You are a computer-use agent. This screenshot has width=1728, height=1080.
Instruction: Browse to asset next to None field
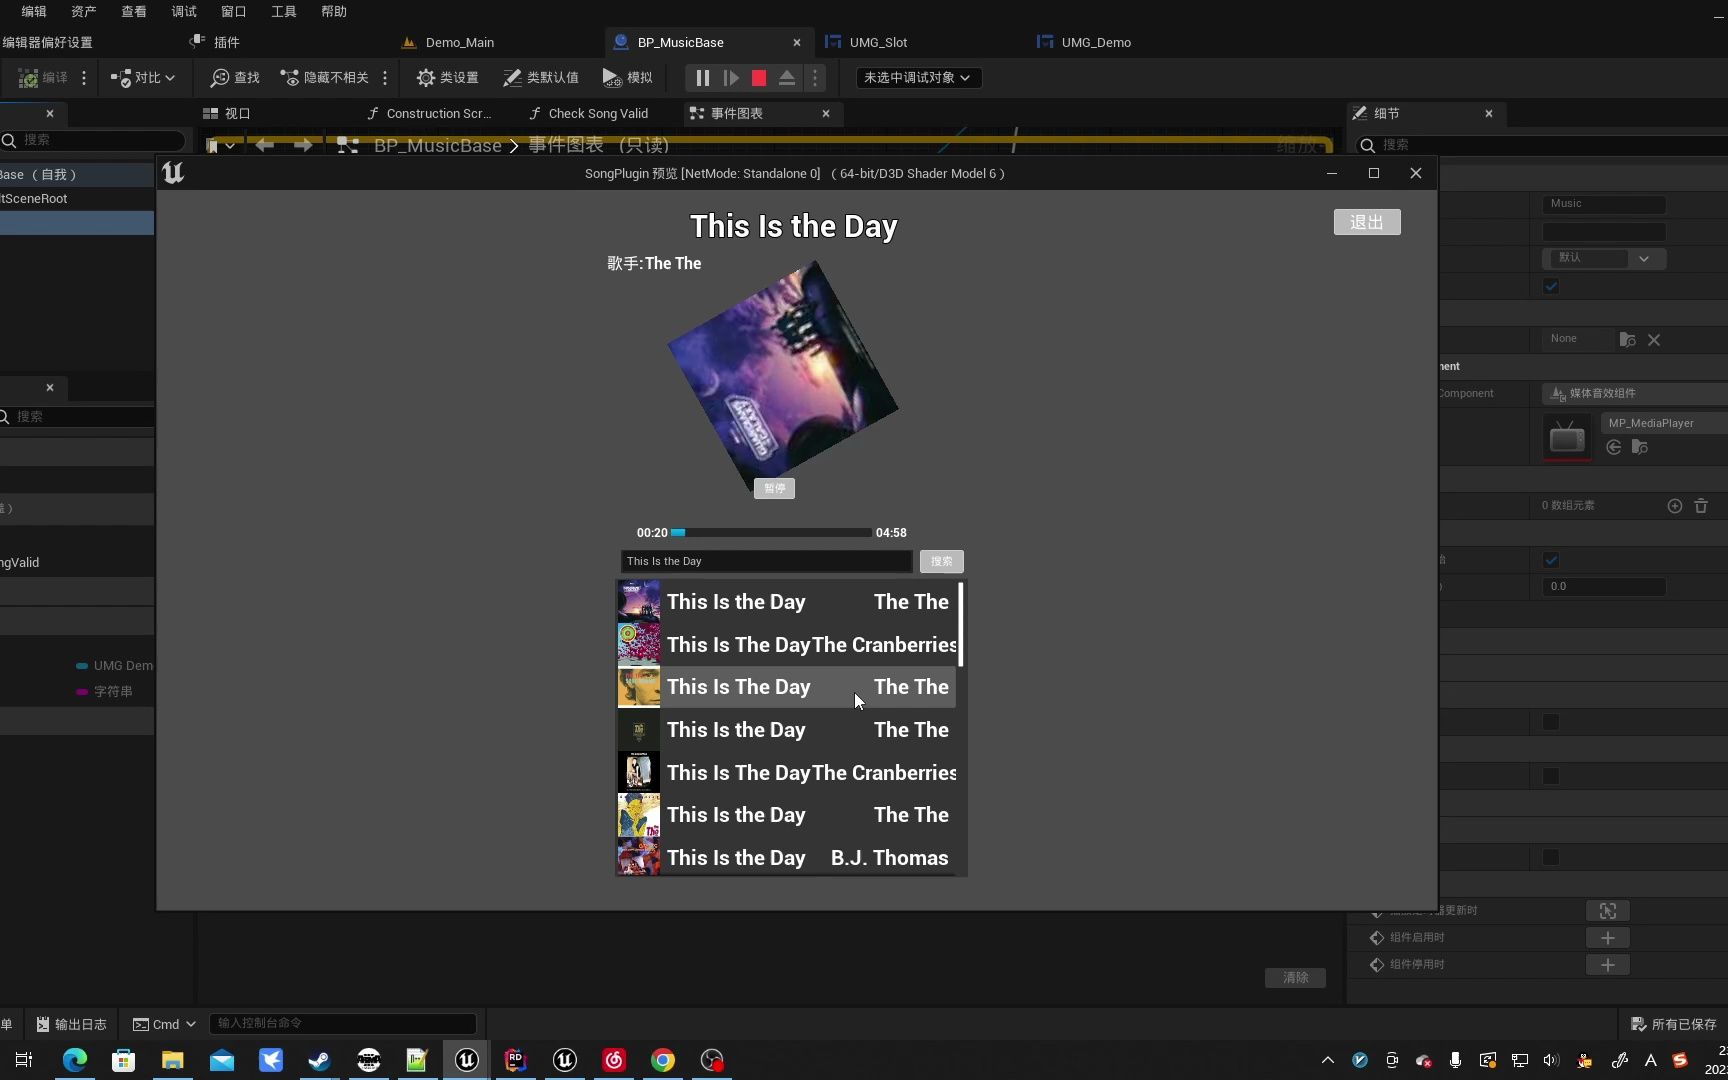1628,340
